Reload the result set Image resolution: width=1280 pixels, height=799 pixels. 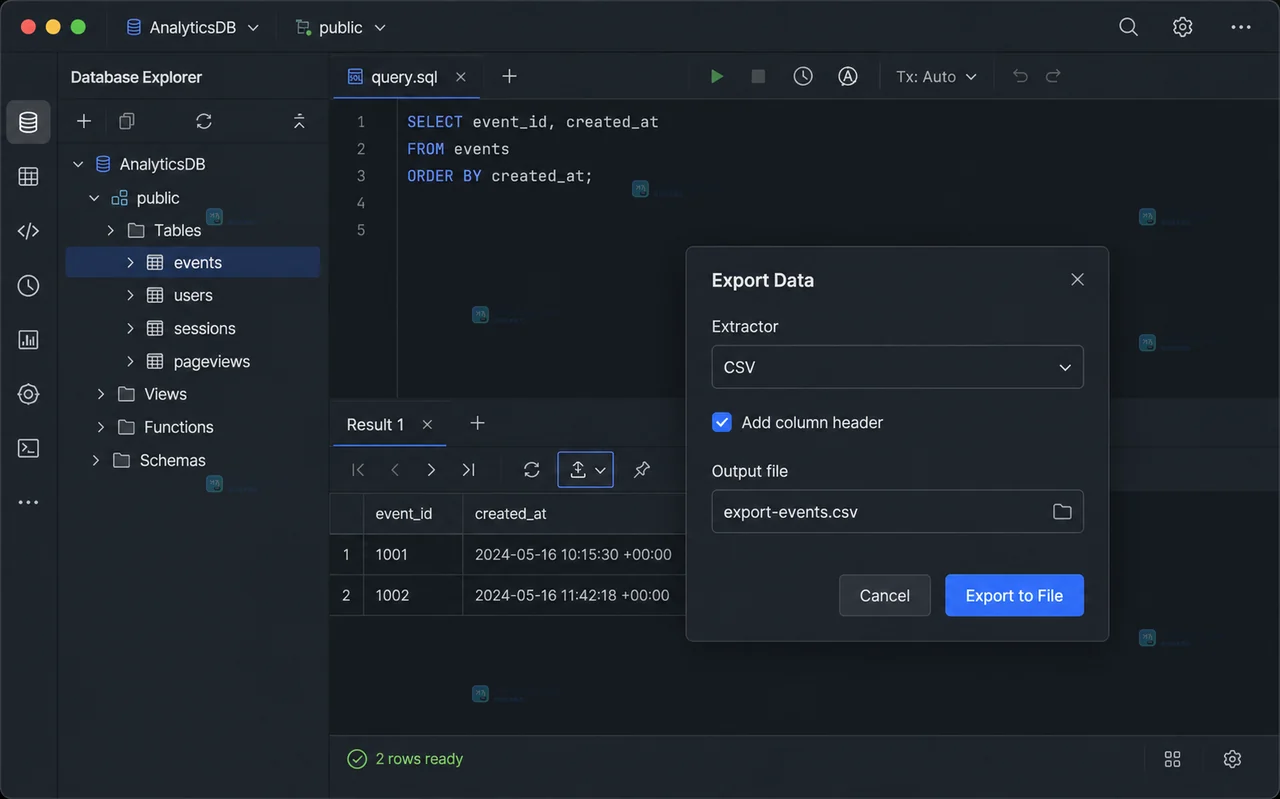click(532, 470)
